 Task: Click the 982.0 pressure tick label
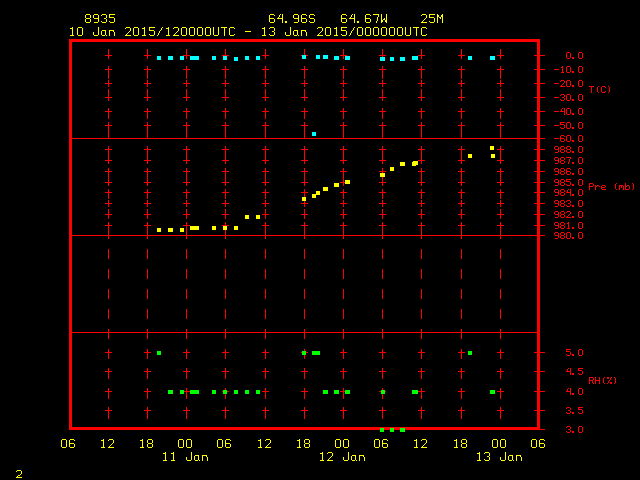pyautogui.click(x=569, y=215)
